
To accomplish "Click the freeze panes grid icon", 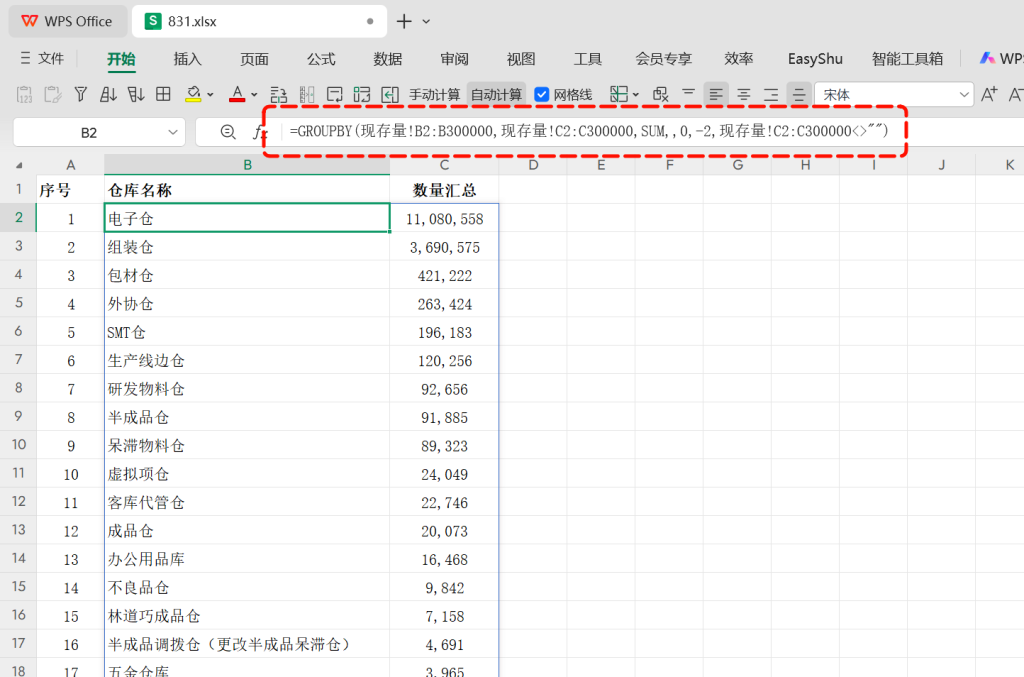I will point(618,95).
